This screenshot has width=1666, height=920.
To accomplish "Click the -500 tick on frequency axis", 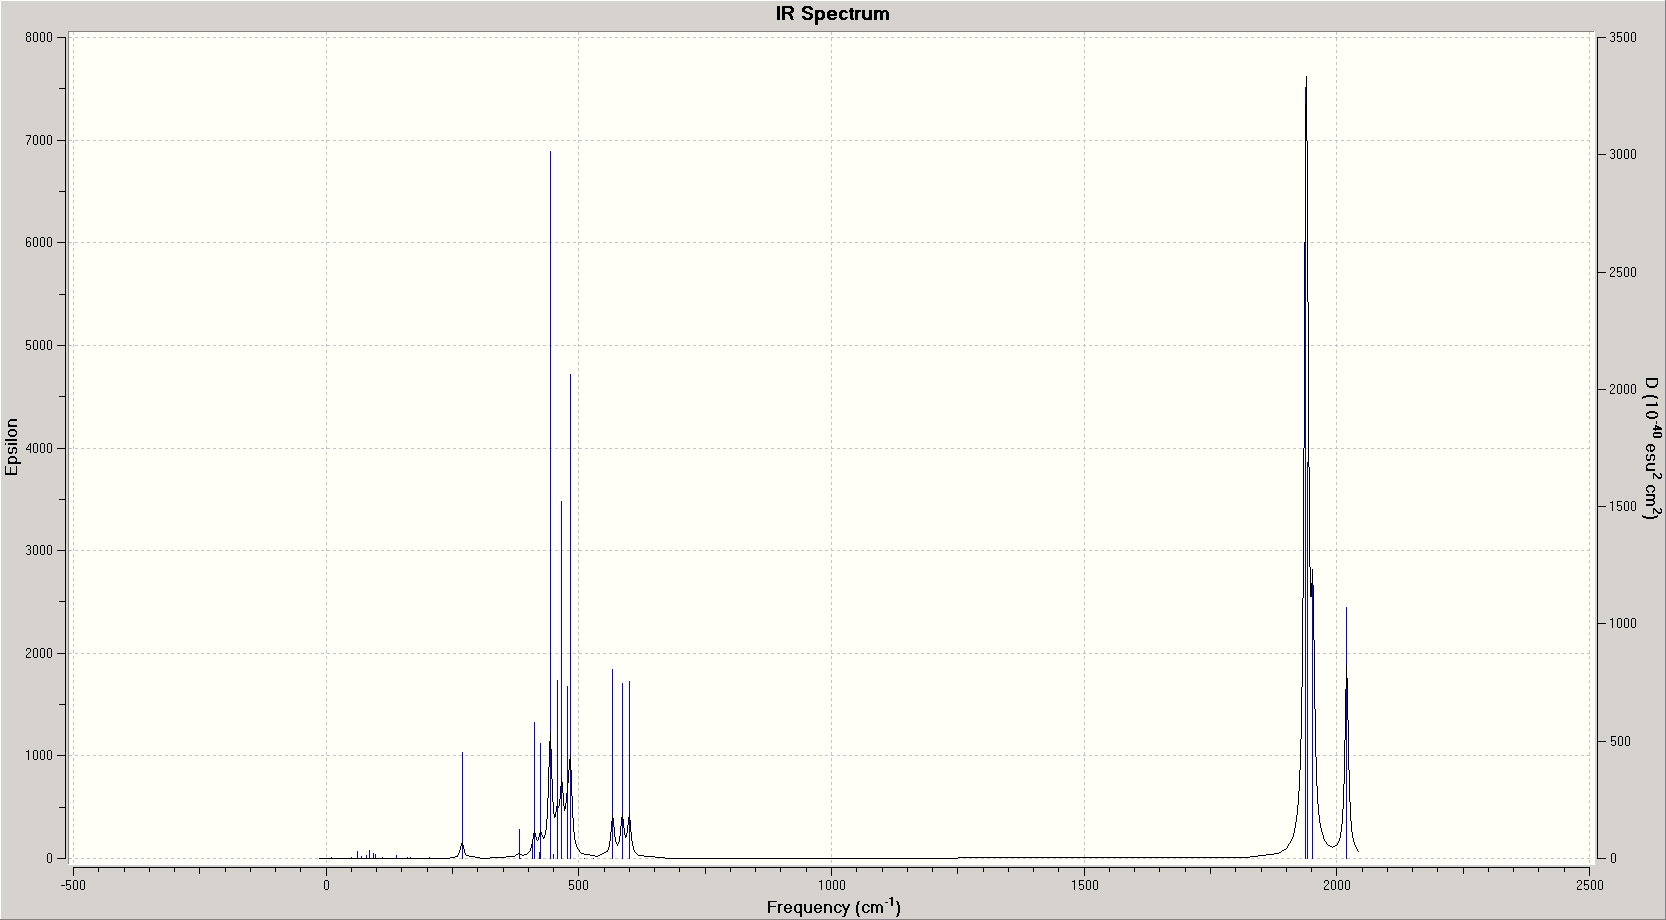I will [x=73, y=885].
